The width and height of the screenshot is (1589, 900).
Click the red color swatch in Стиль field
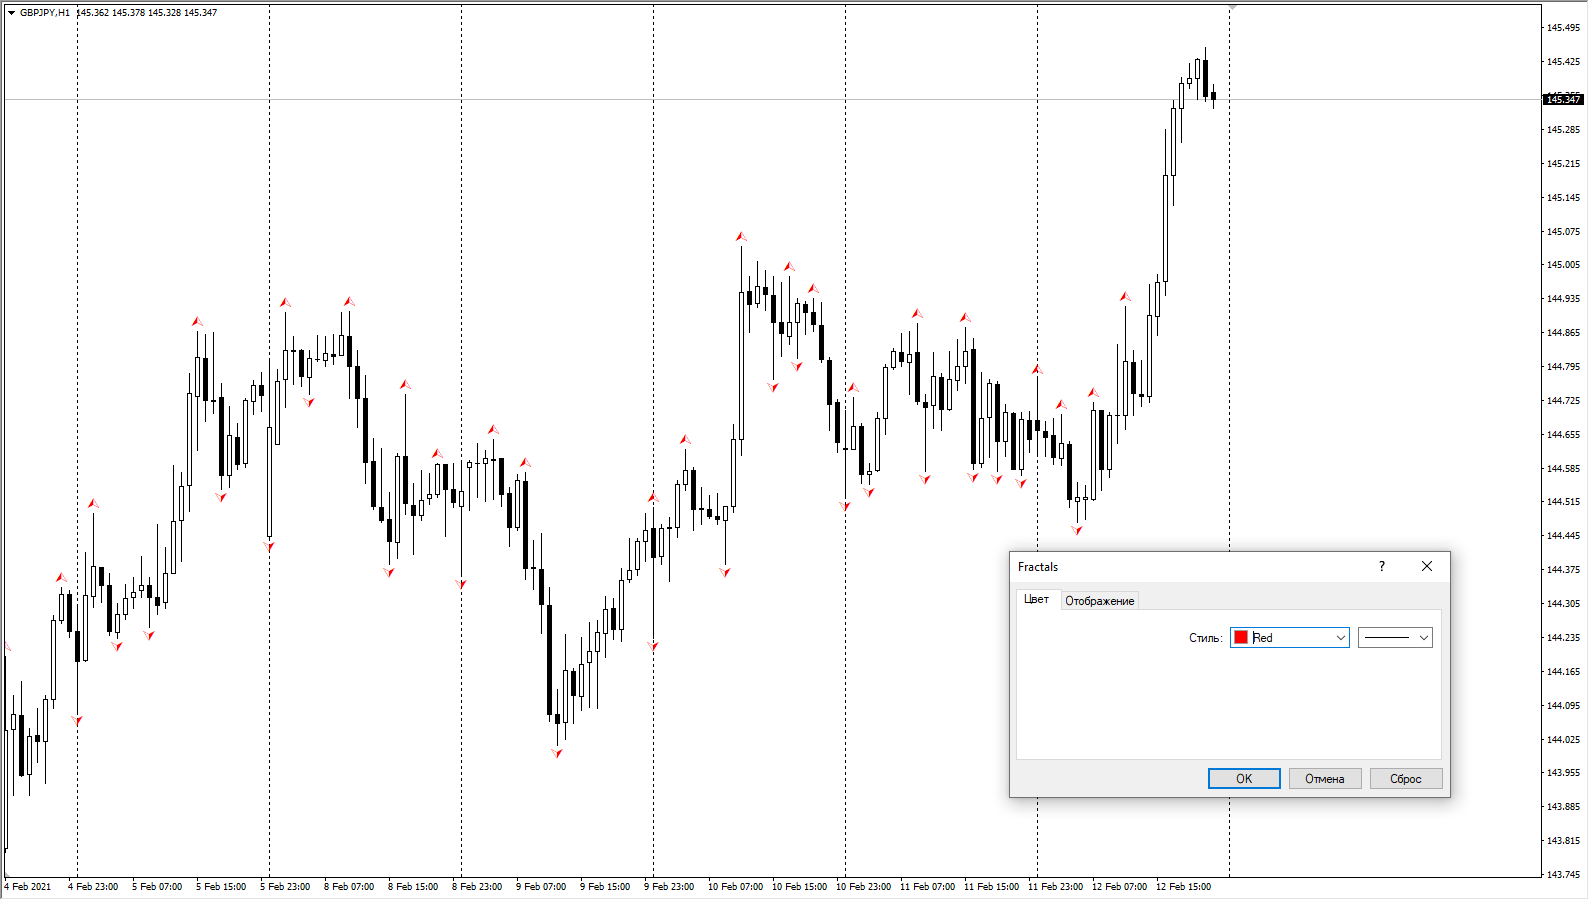(x=1241, y=638)
